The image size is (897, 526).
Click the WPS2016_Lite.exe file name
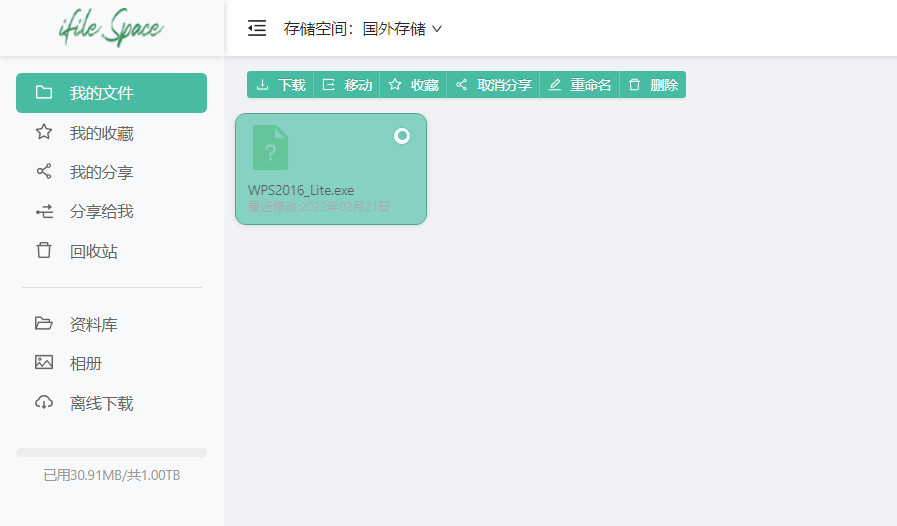(301, 190)
